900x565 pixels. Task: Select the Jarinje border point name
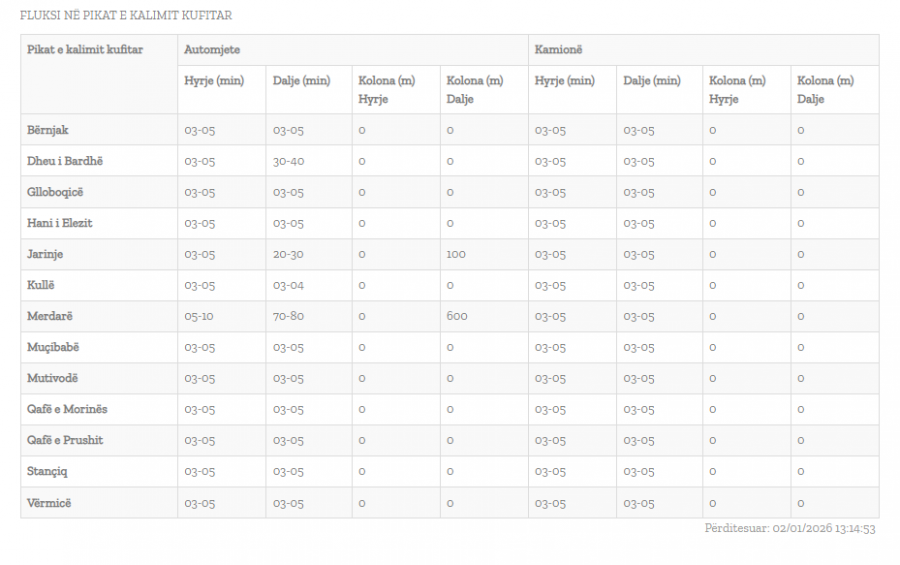(x=45, y=254)
